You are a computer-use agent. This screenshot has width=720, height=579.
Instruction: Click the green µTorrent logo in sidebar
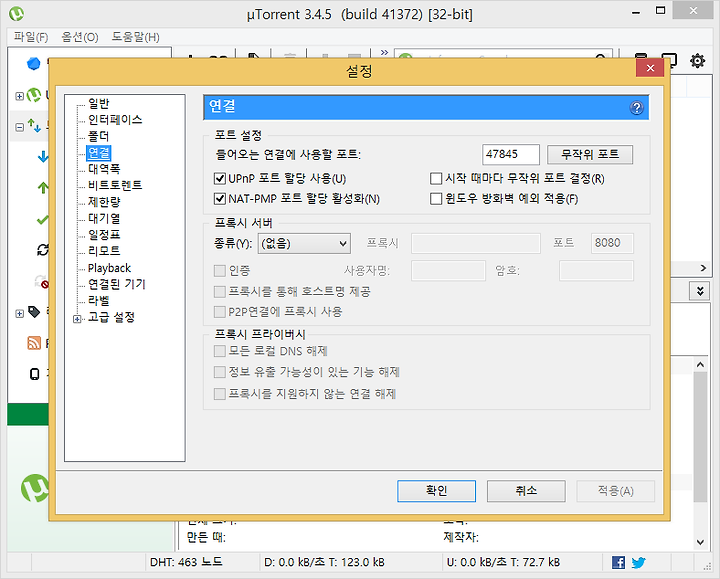click(x=34, y=95)
